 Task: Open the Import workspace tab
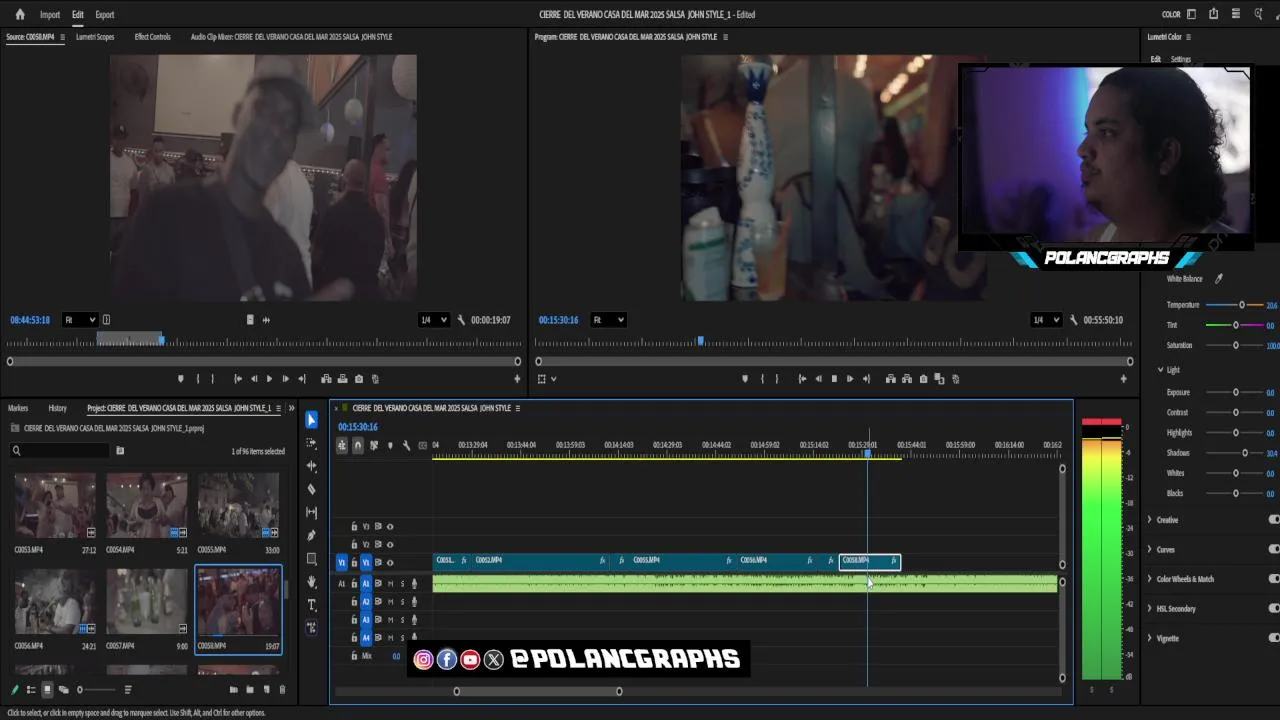[50, 15]
